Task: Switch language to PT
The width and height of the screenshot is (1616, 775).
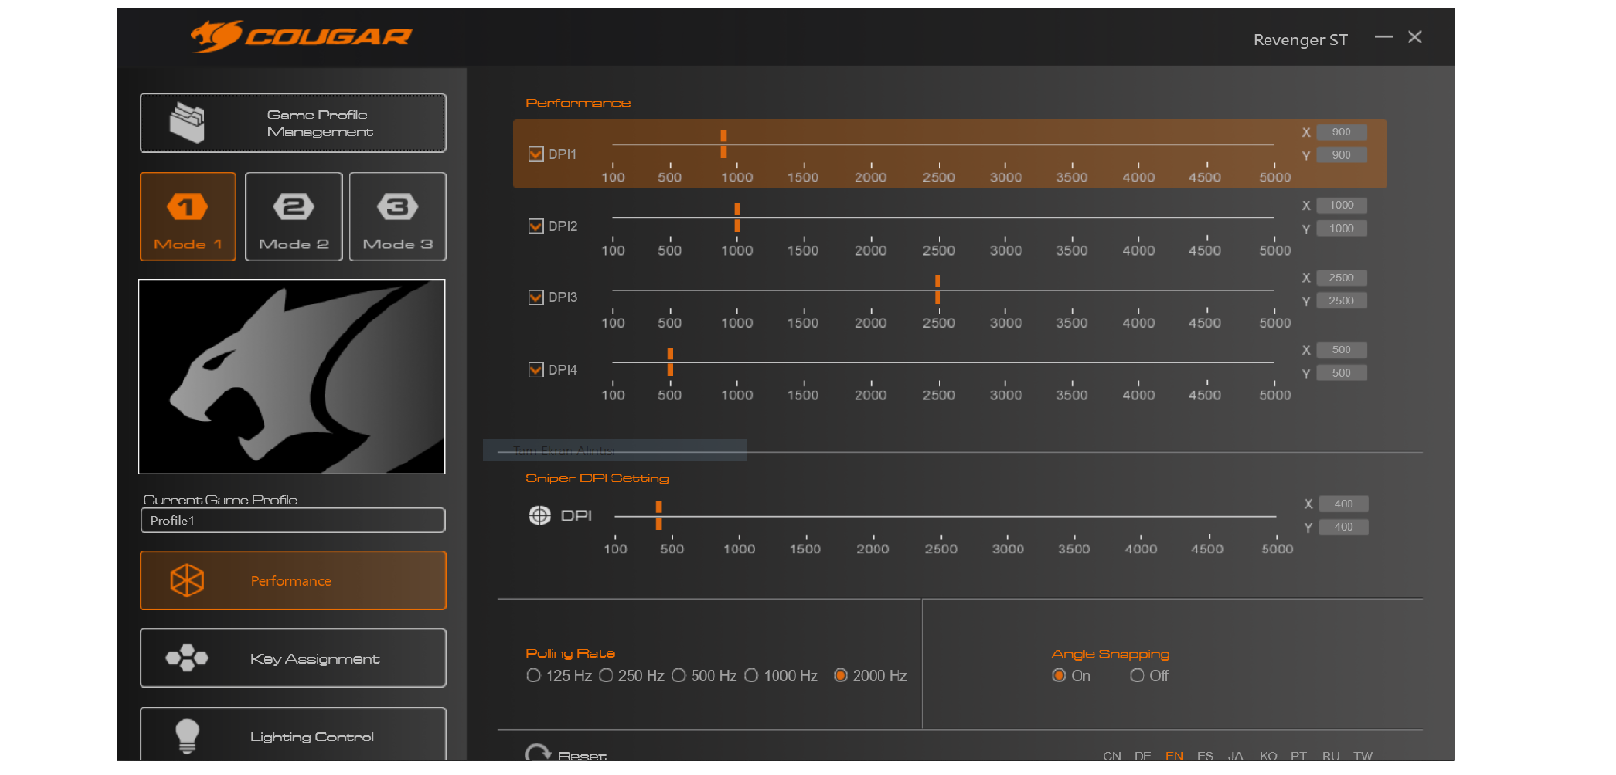Action: click(x=1299, y=756)
